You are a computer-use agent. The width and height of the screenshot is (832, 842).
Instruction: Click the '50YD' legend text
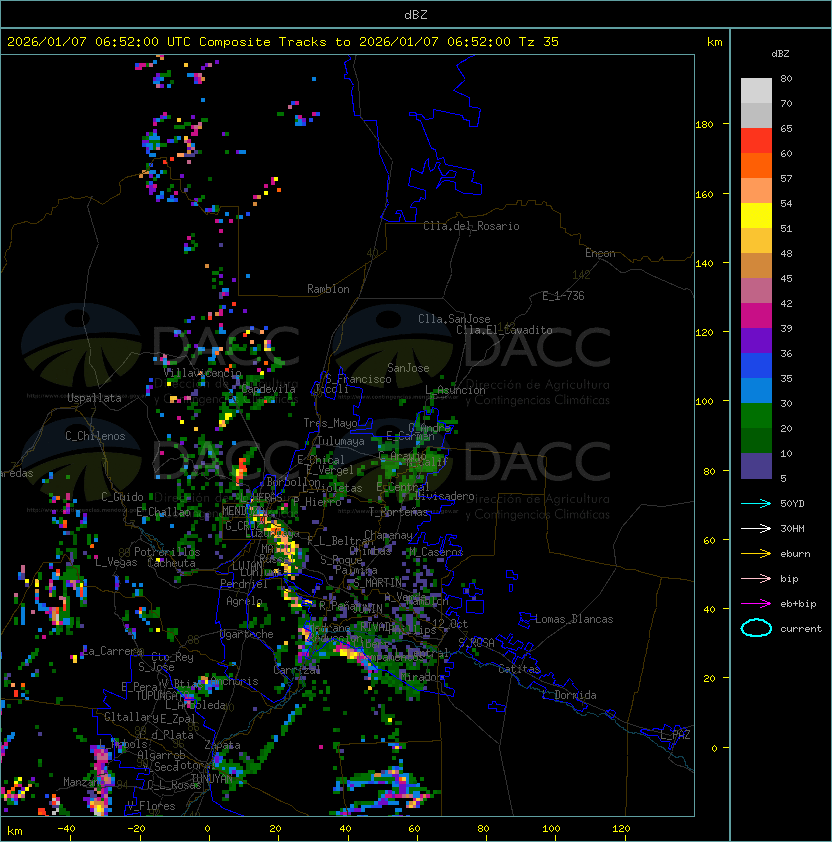[x=792, y=504]
